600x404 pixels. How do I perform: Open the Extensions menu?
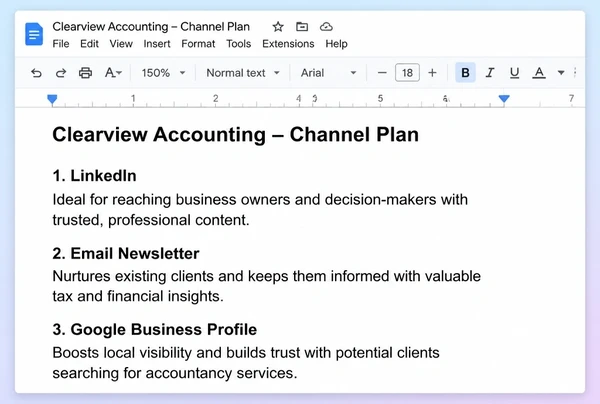(288, 44)
